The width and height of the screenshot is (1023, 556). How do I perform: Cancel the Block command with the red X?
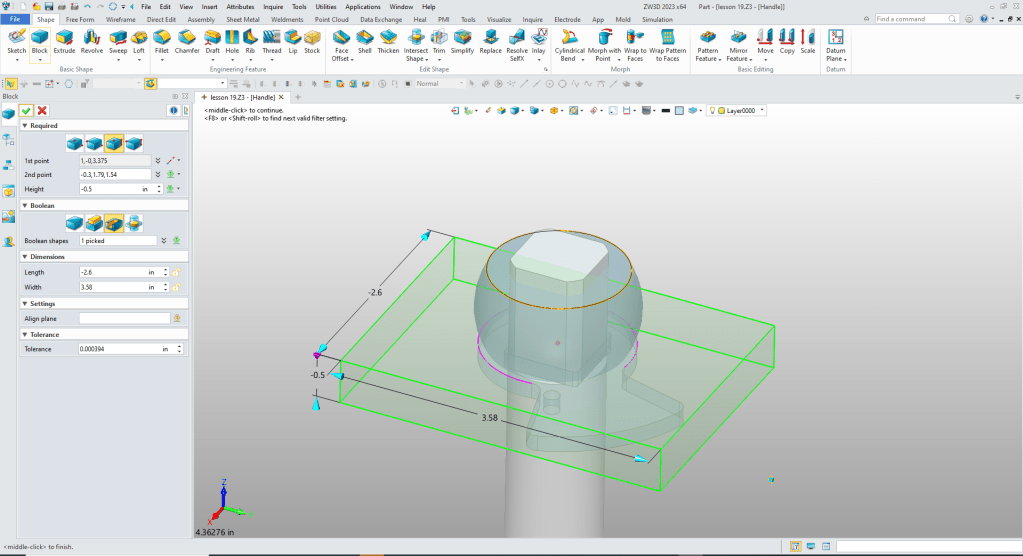tap(42, 110)
